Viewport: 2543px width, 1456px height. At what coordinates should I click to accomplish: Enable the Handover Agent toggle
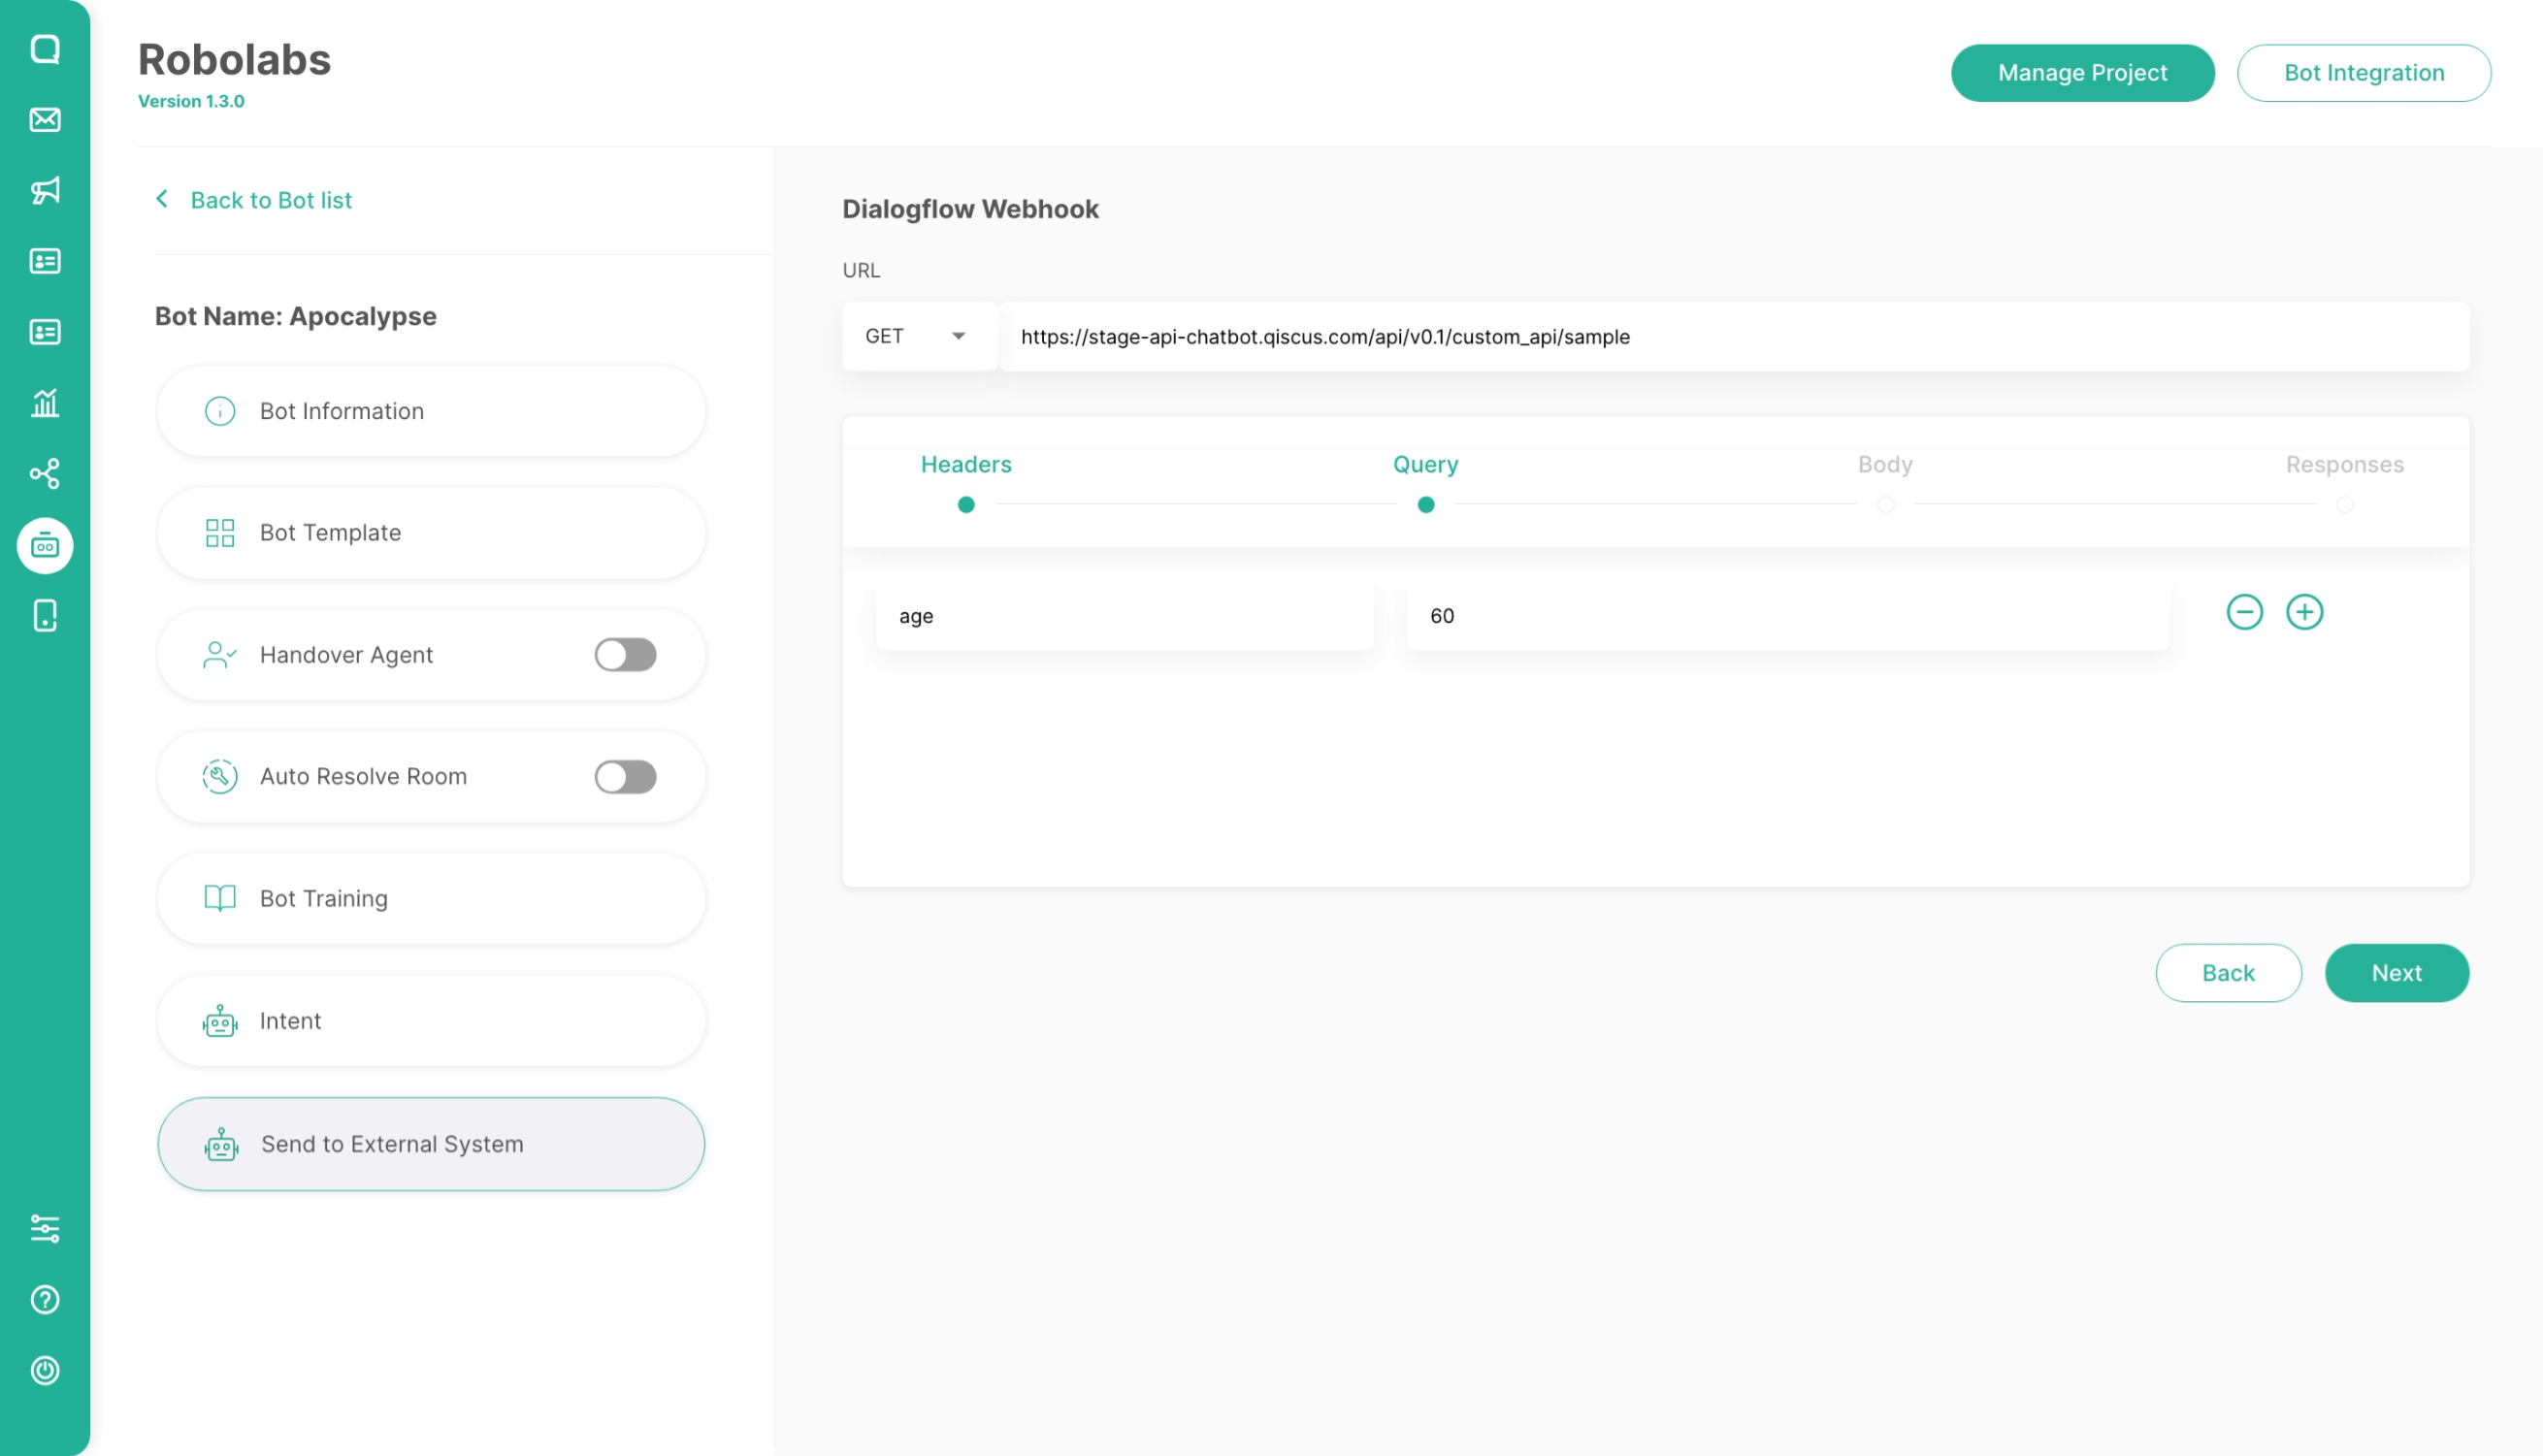click(625, 655)
